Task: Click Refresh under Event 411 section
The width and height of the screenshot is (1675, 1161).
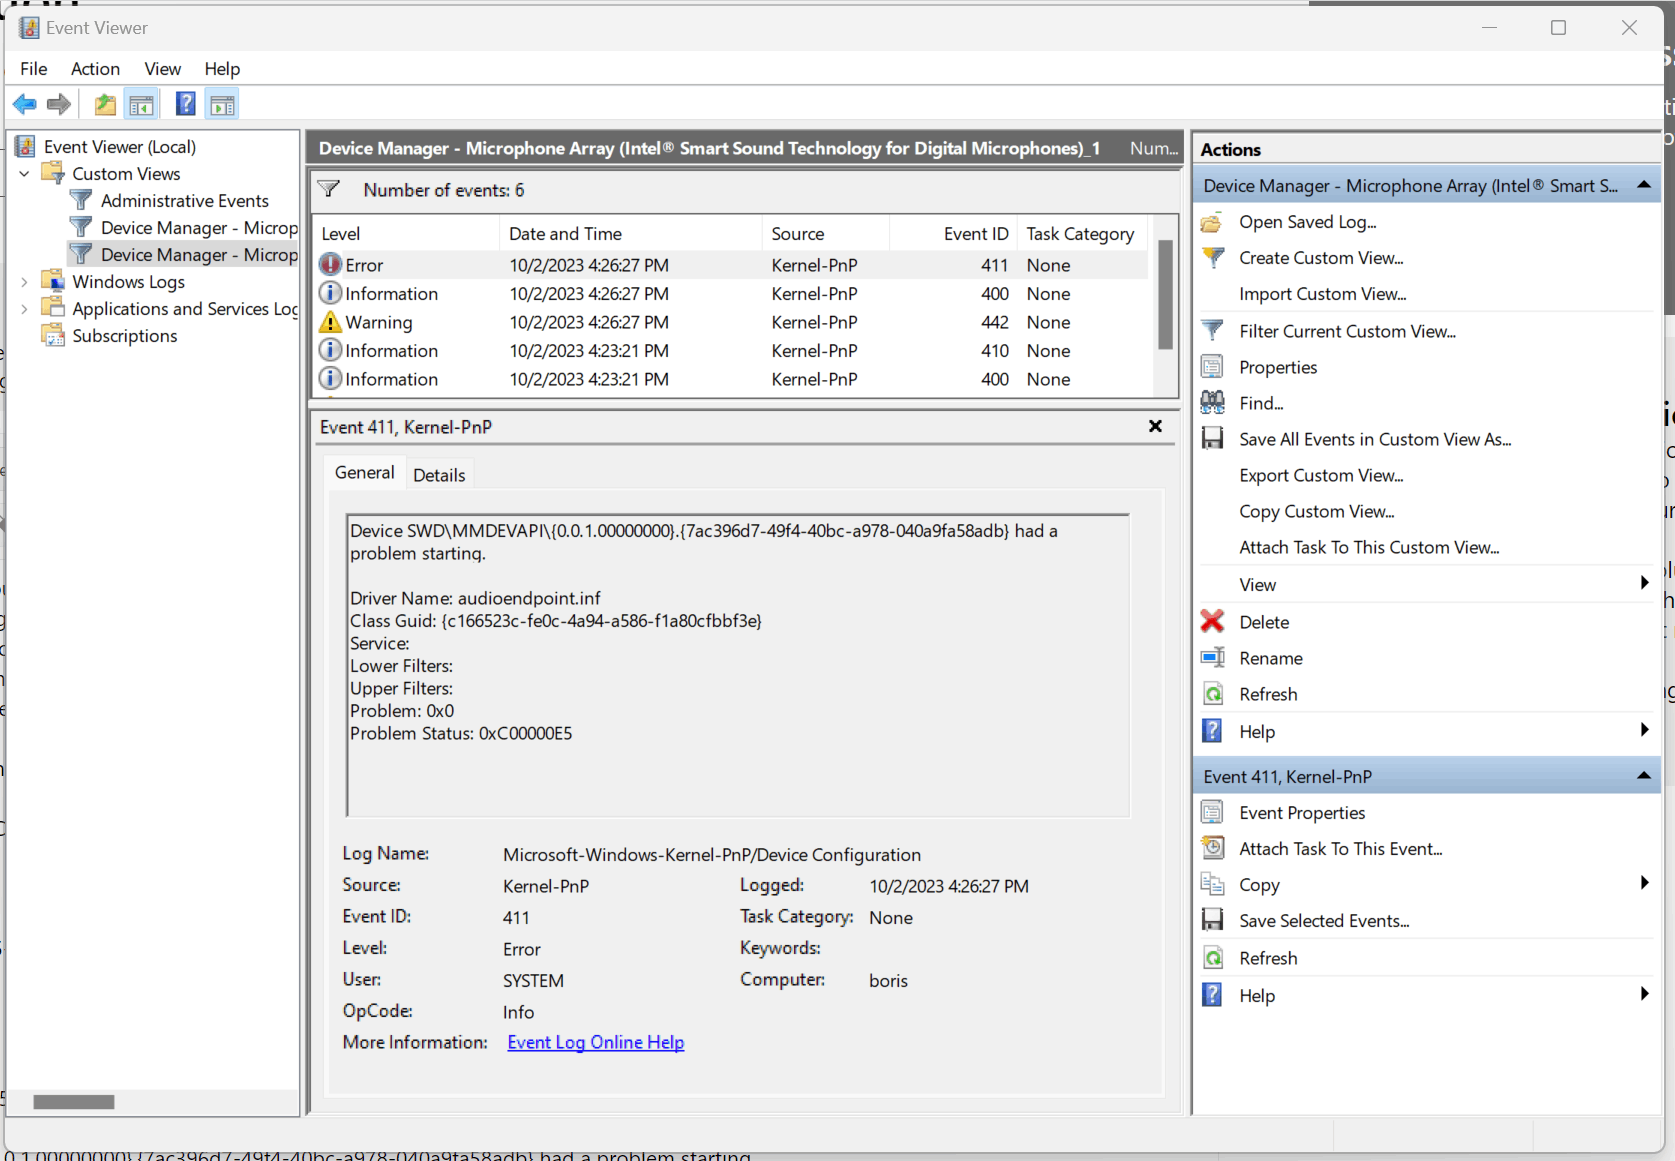Action: pos(1268,958)
